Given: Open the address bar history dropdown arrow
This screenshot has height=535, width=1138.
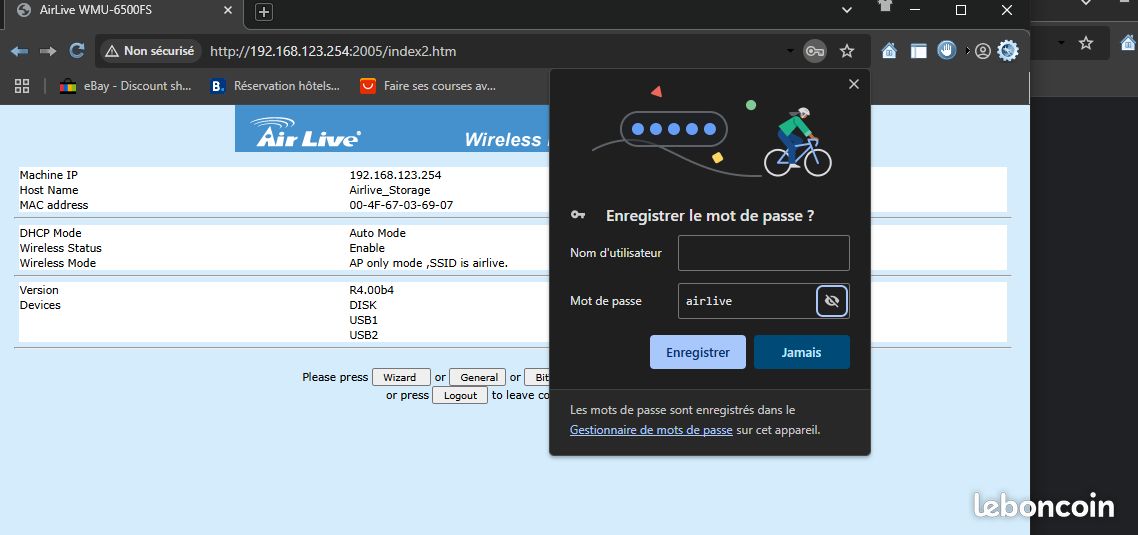Looking at the screenshot, I should point(790,52).
